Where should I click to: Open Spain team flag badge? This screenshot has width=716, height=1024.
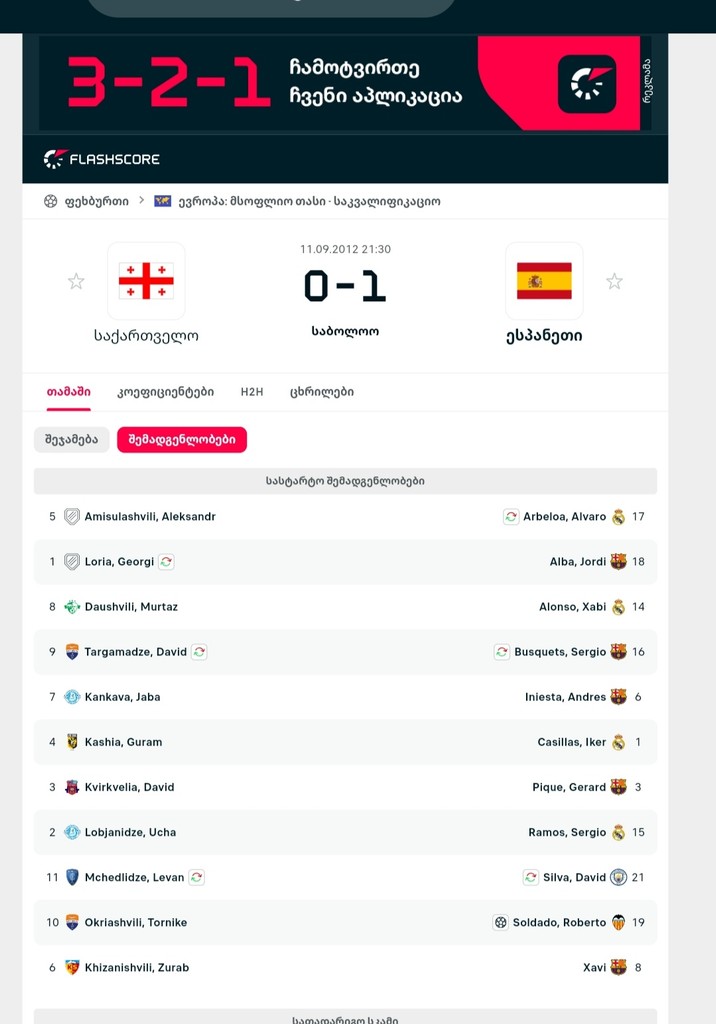coord(544,281)
